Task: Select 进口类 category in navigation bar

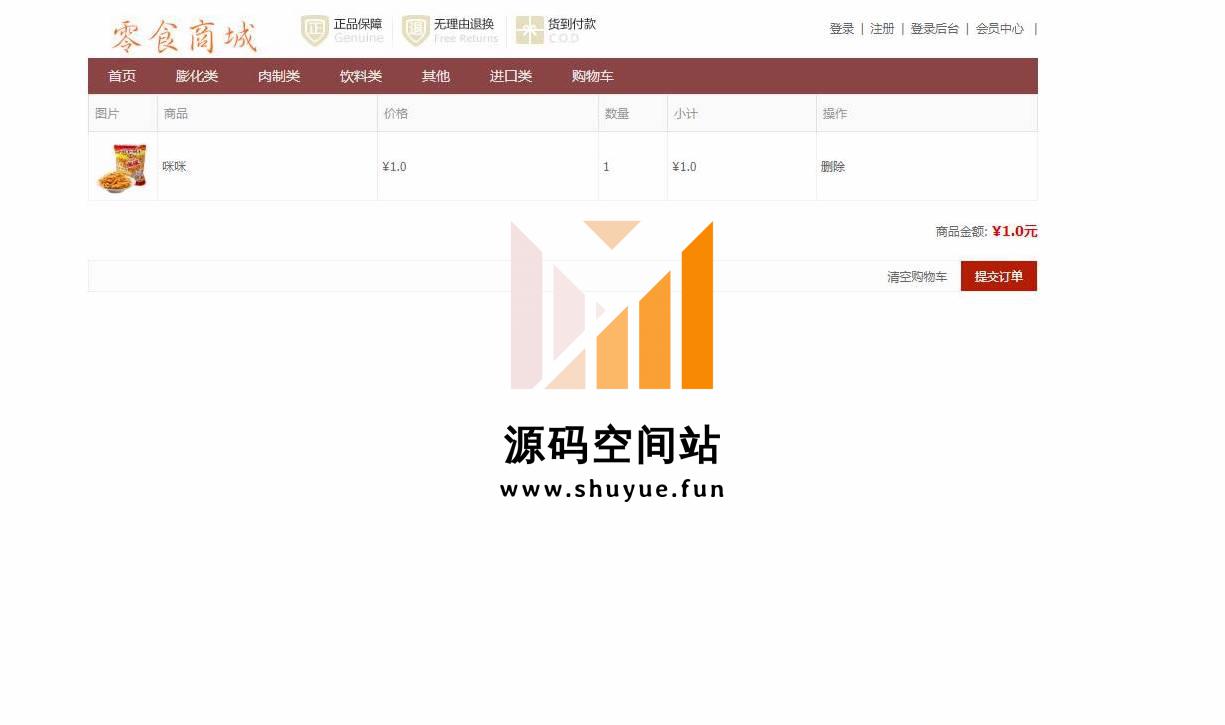Action: pos(511,76)
